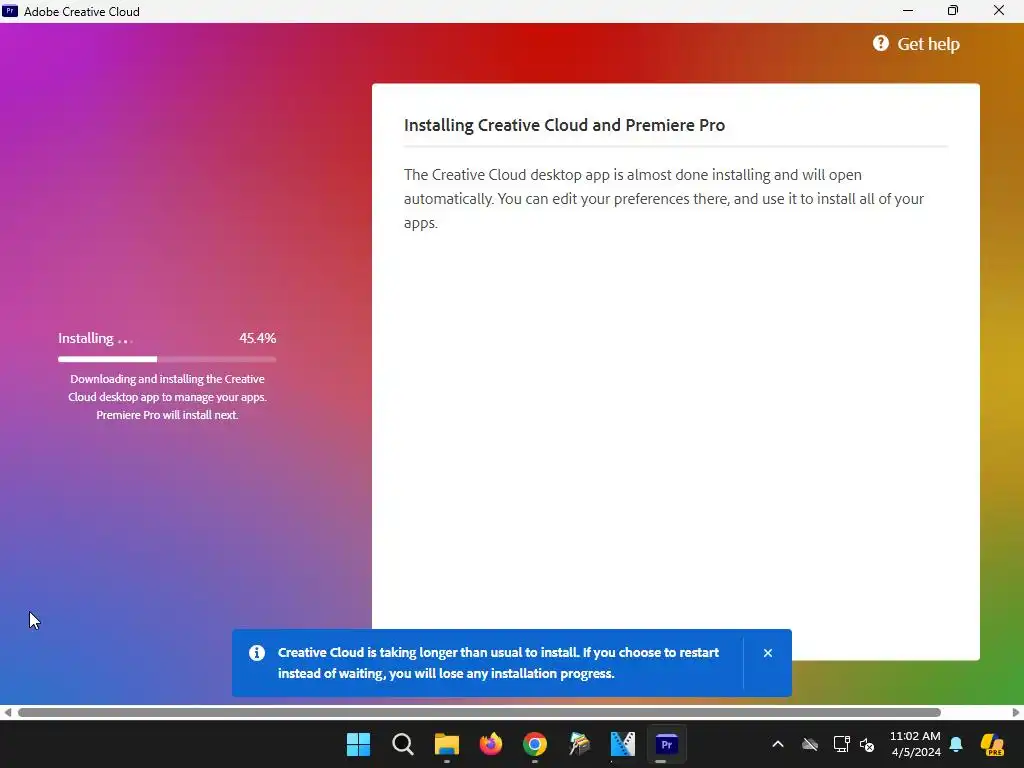
Task: Open the blue filmstrip app in taskbar
Action: pyautogui.click(x=622, y=744)
